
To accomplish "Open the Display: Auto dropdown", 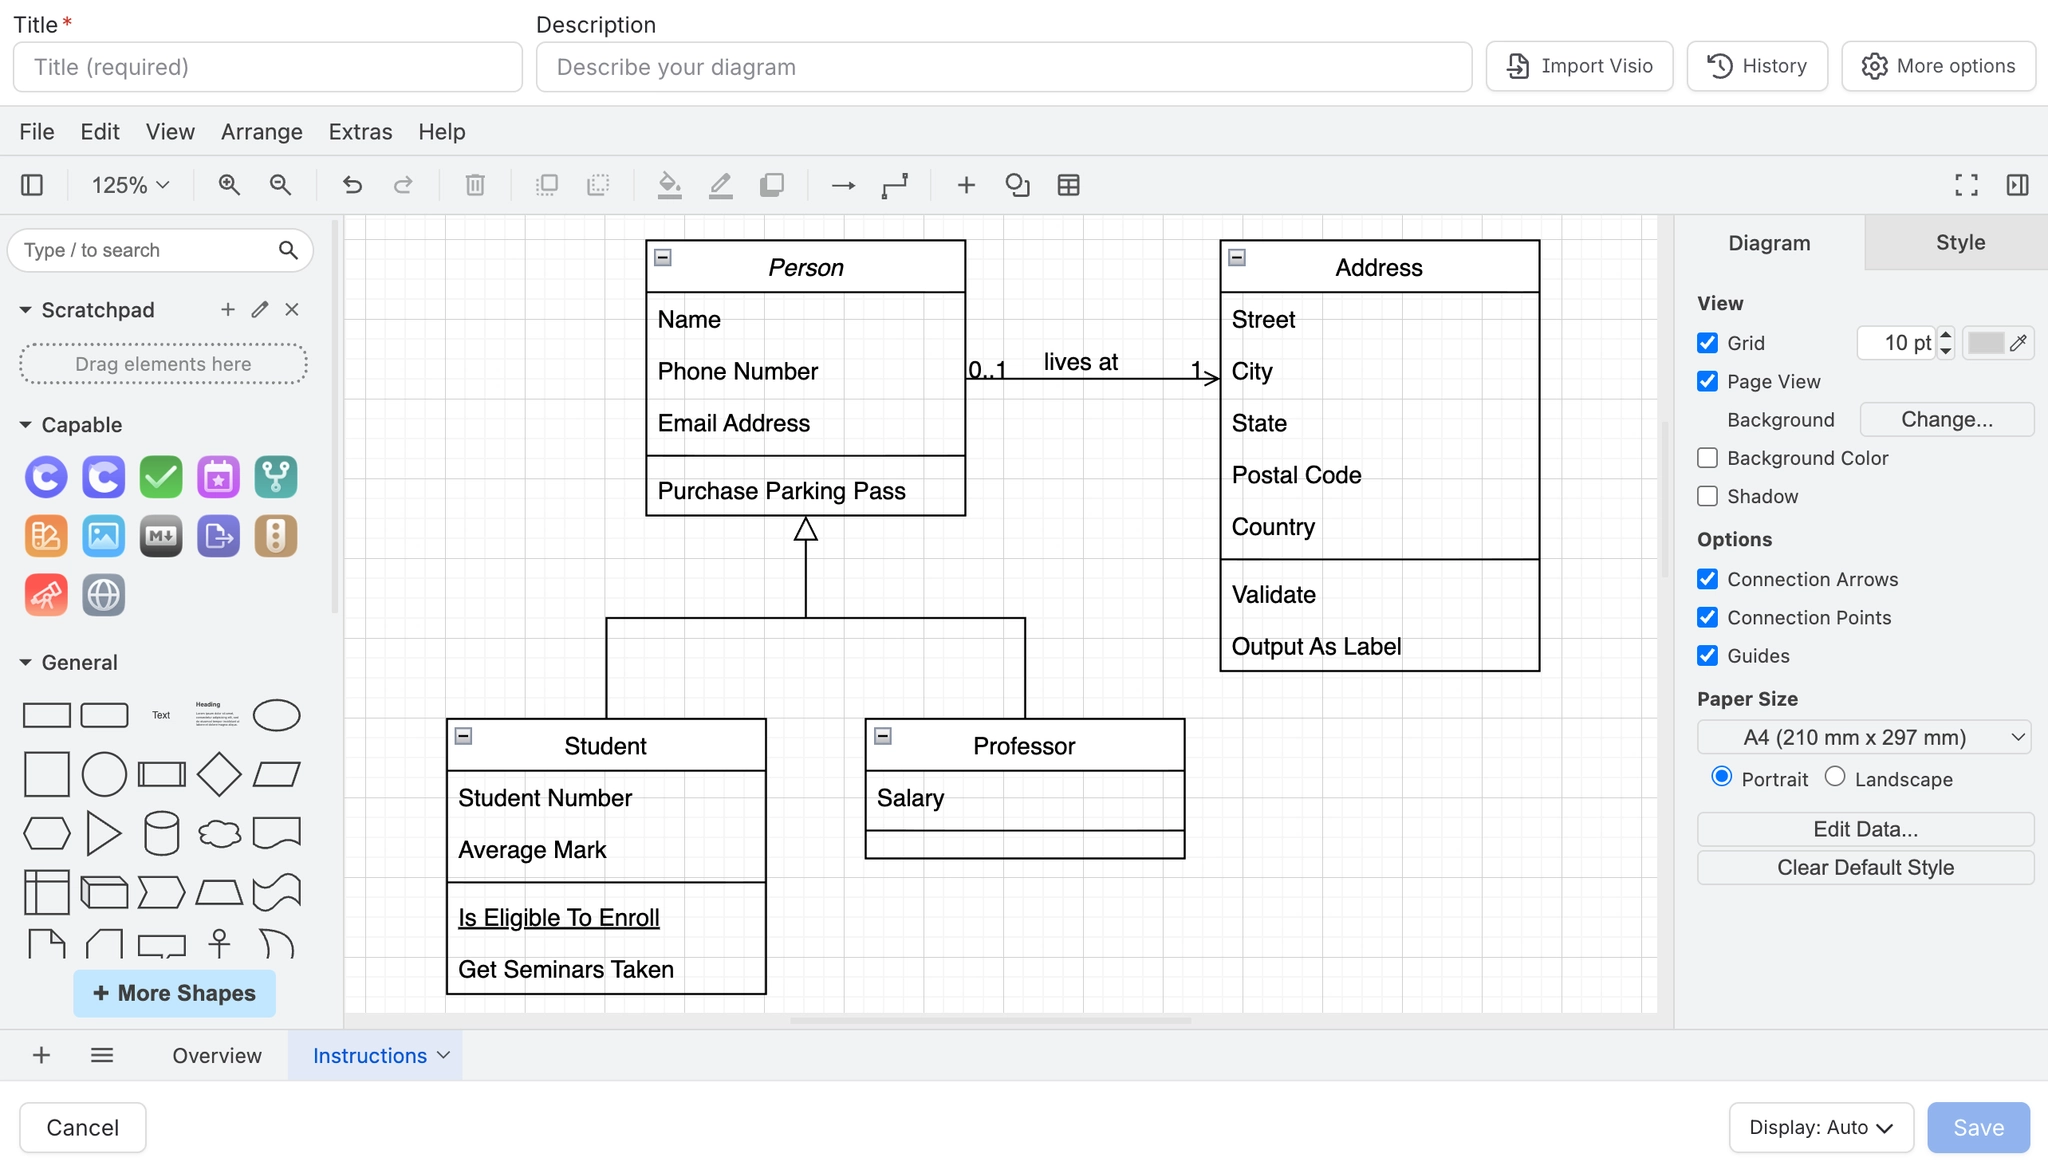I will pyautogui.click(x=1821, y=1128).
